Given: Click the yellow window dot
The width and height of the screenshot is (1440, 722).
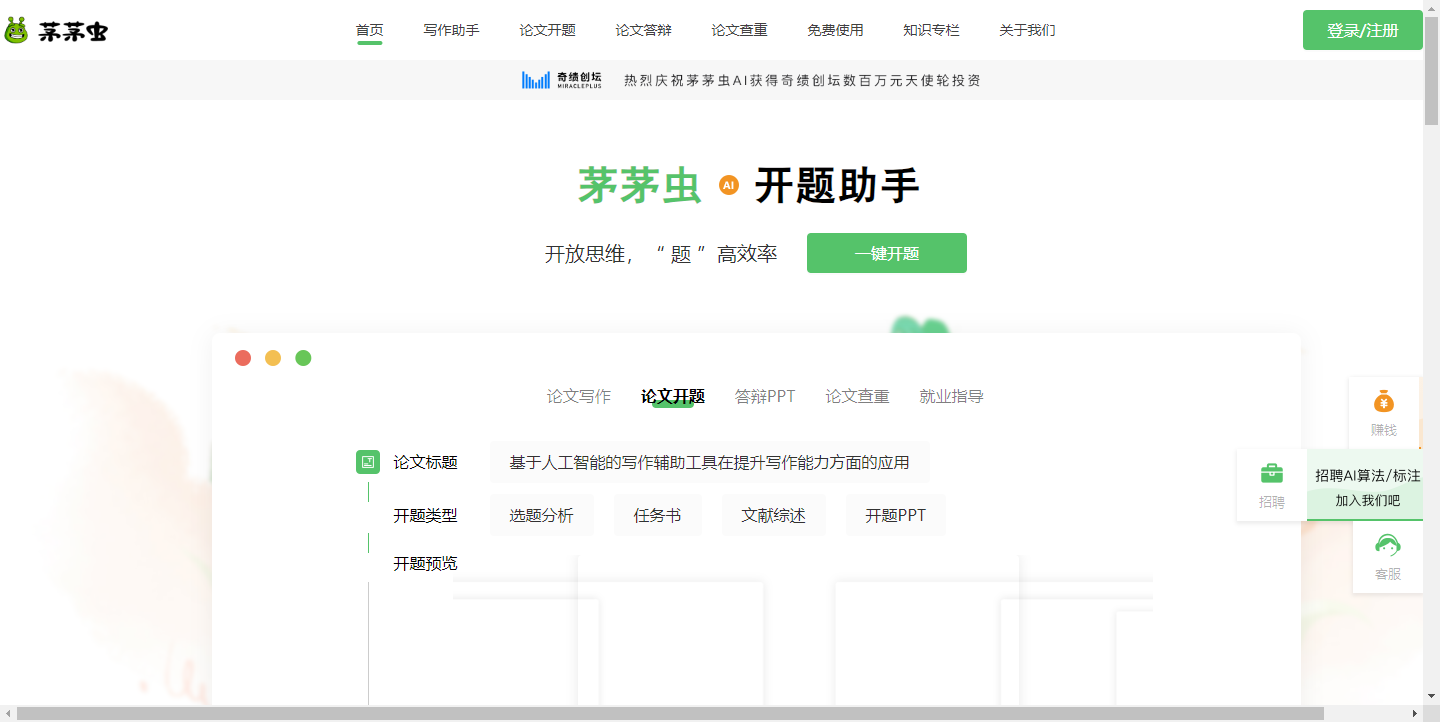Looking at the screenshot, I should [x=273, y=358].
